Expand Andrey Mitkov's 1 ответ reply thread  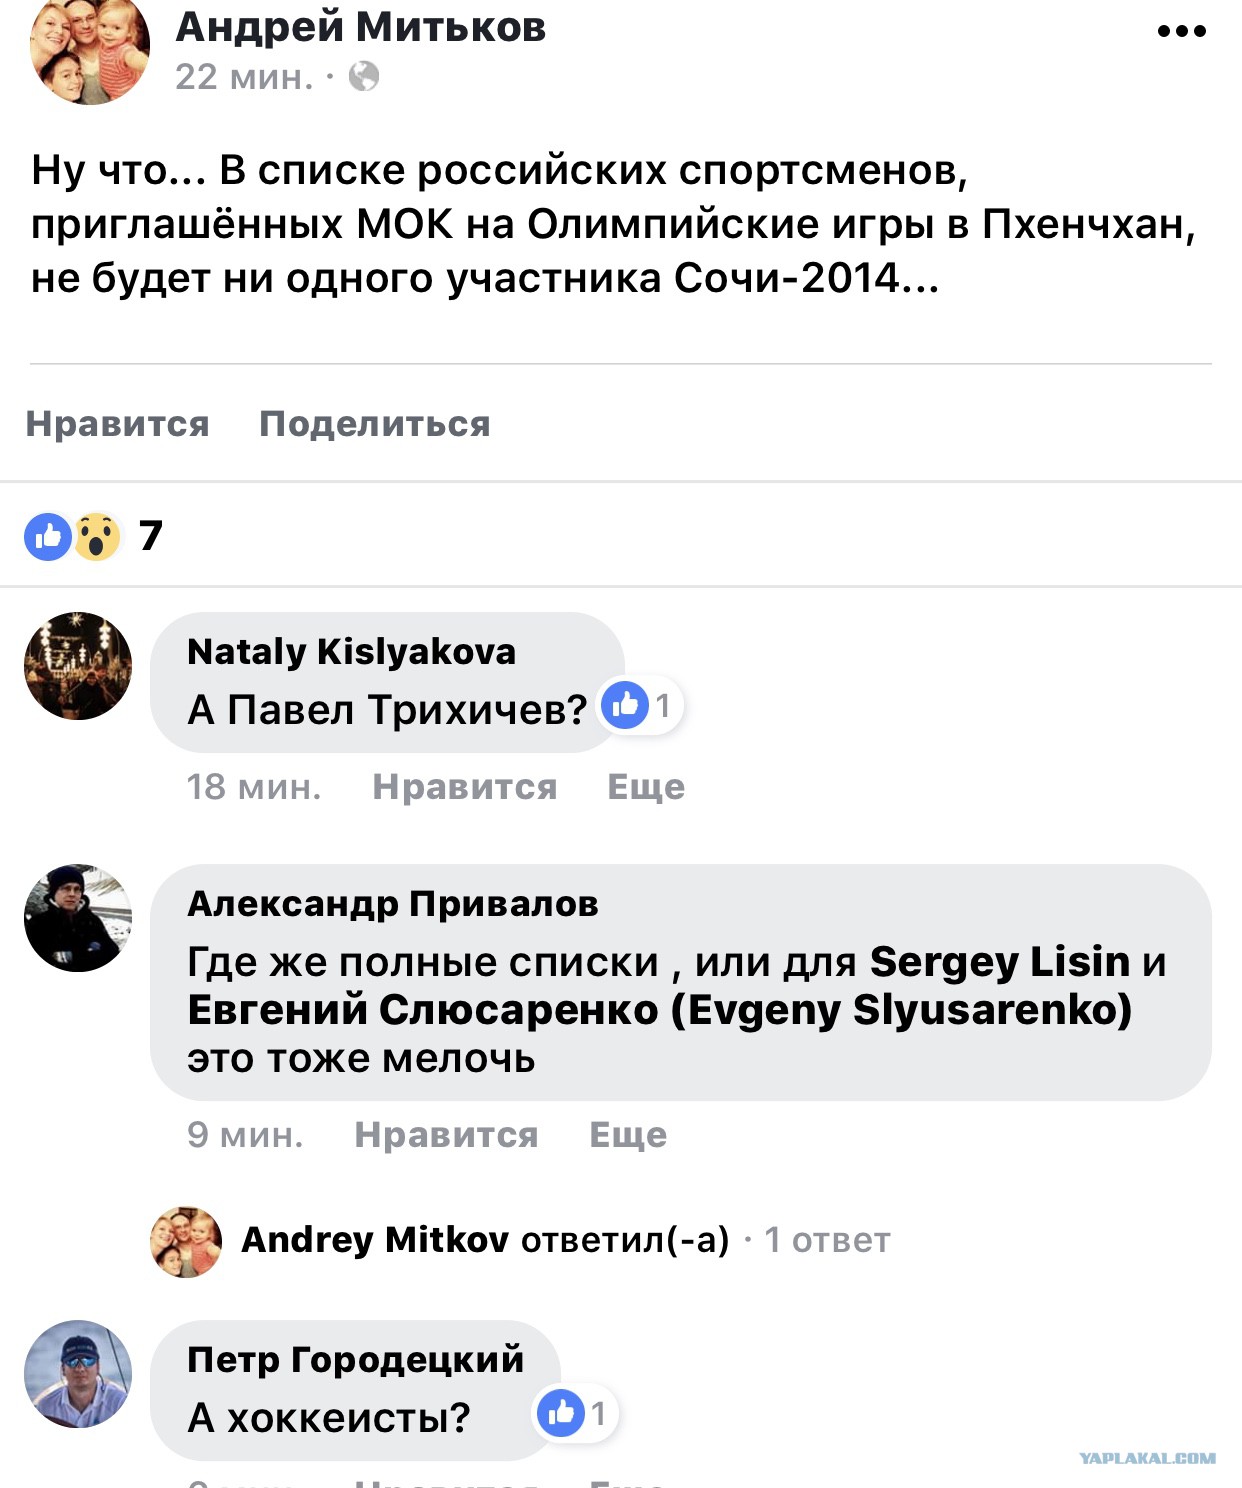pyautogui.click(x=827, y=1240)
